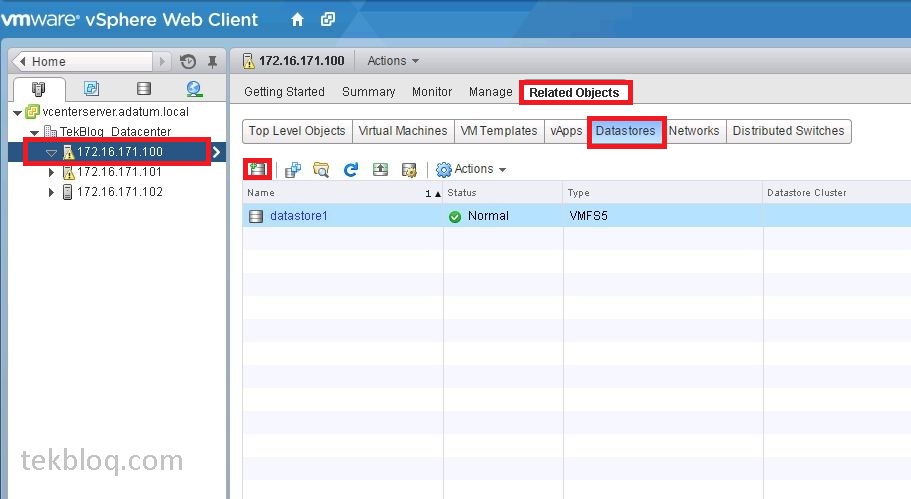Switch to the Monitor tab

pyautogui.click(x=432, y=92)
